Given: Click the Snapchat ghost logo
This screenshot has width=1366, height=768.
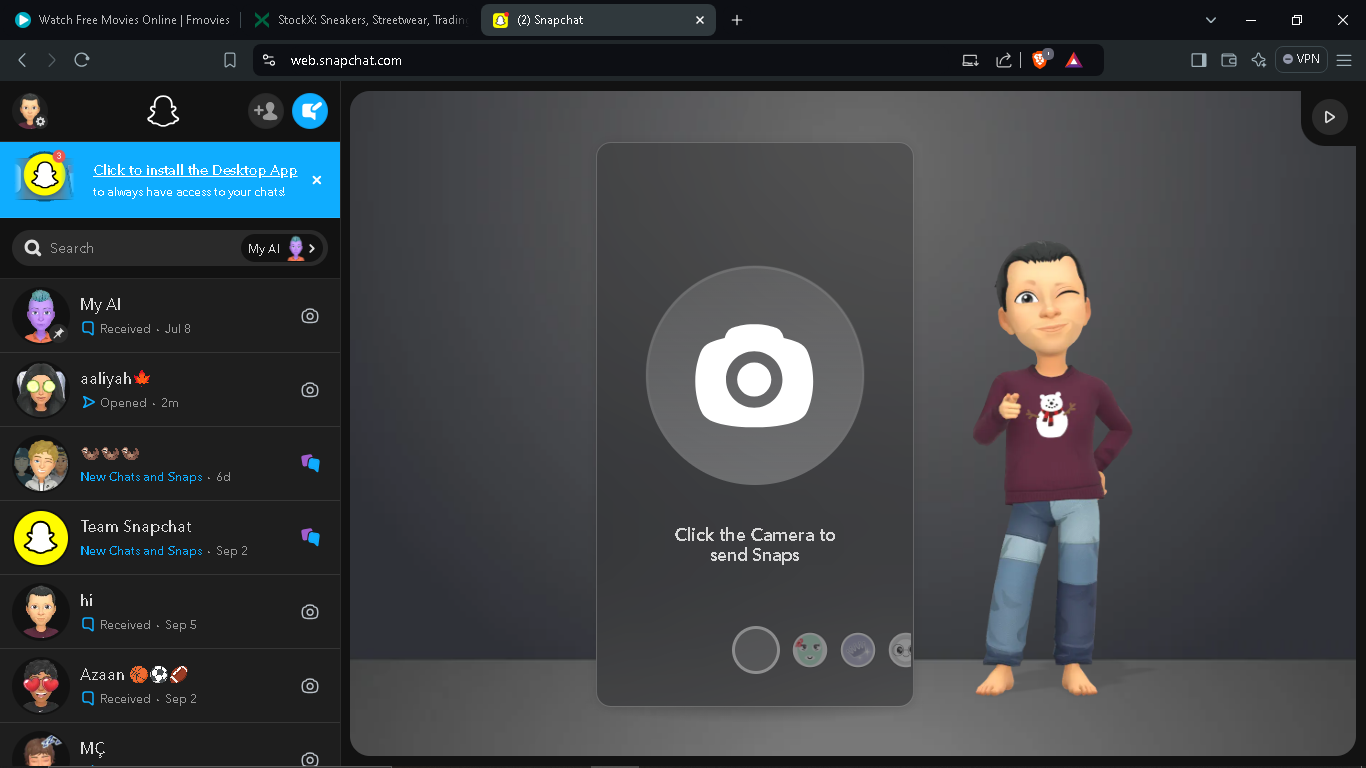Looking at the screenshot, I should coord(163,111).
